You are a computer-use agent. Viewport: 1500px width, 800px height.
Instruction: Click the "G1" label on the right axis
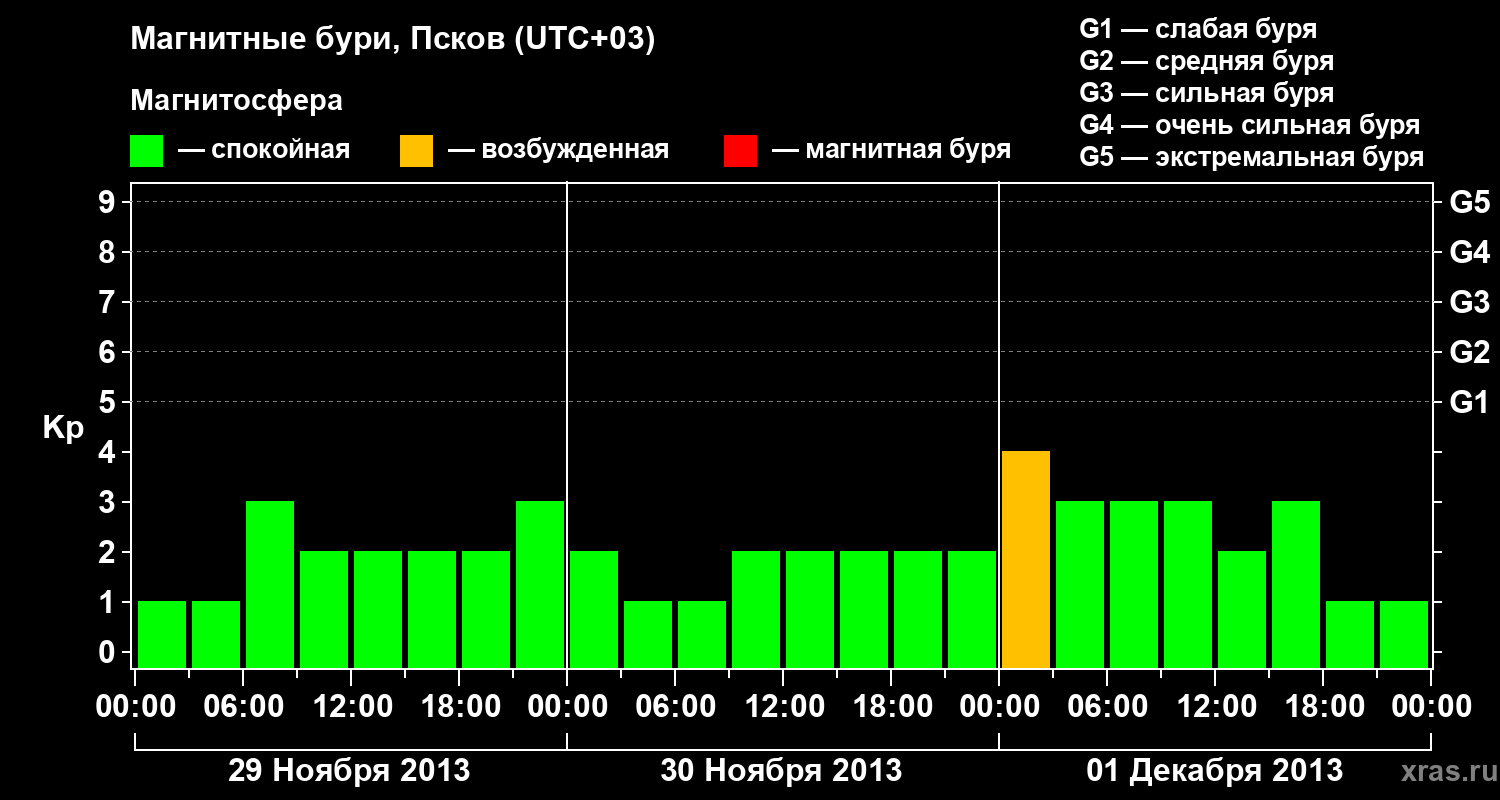1469,402
